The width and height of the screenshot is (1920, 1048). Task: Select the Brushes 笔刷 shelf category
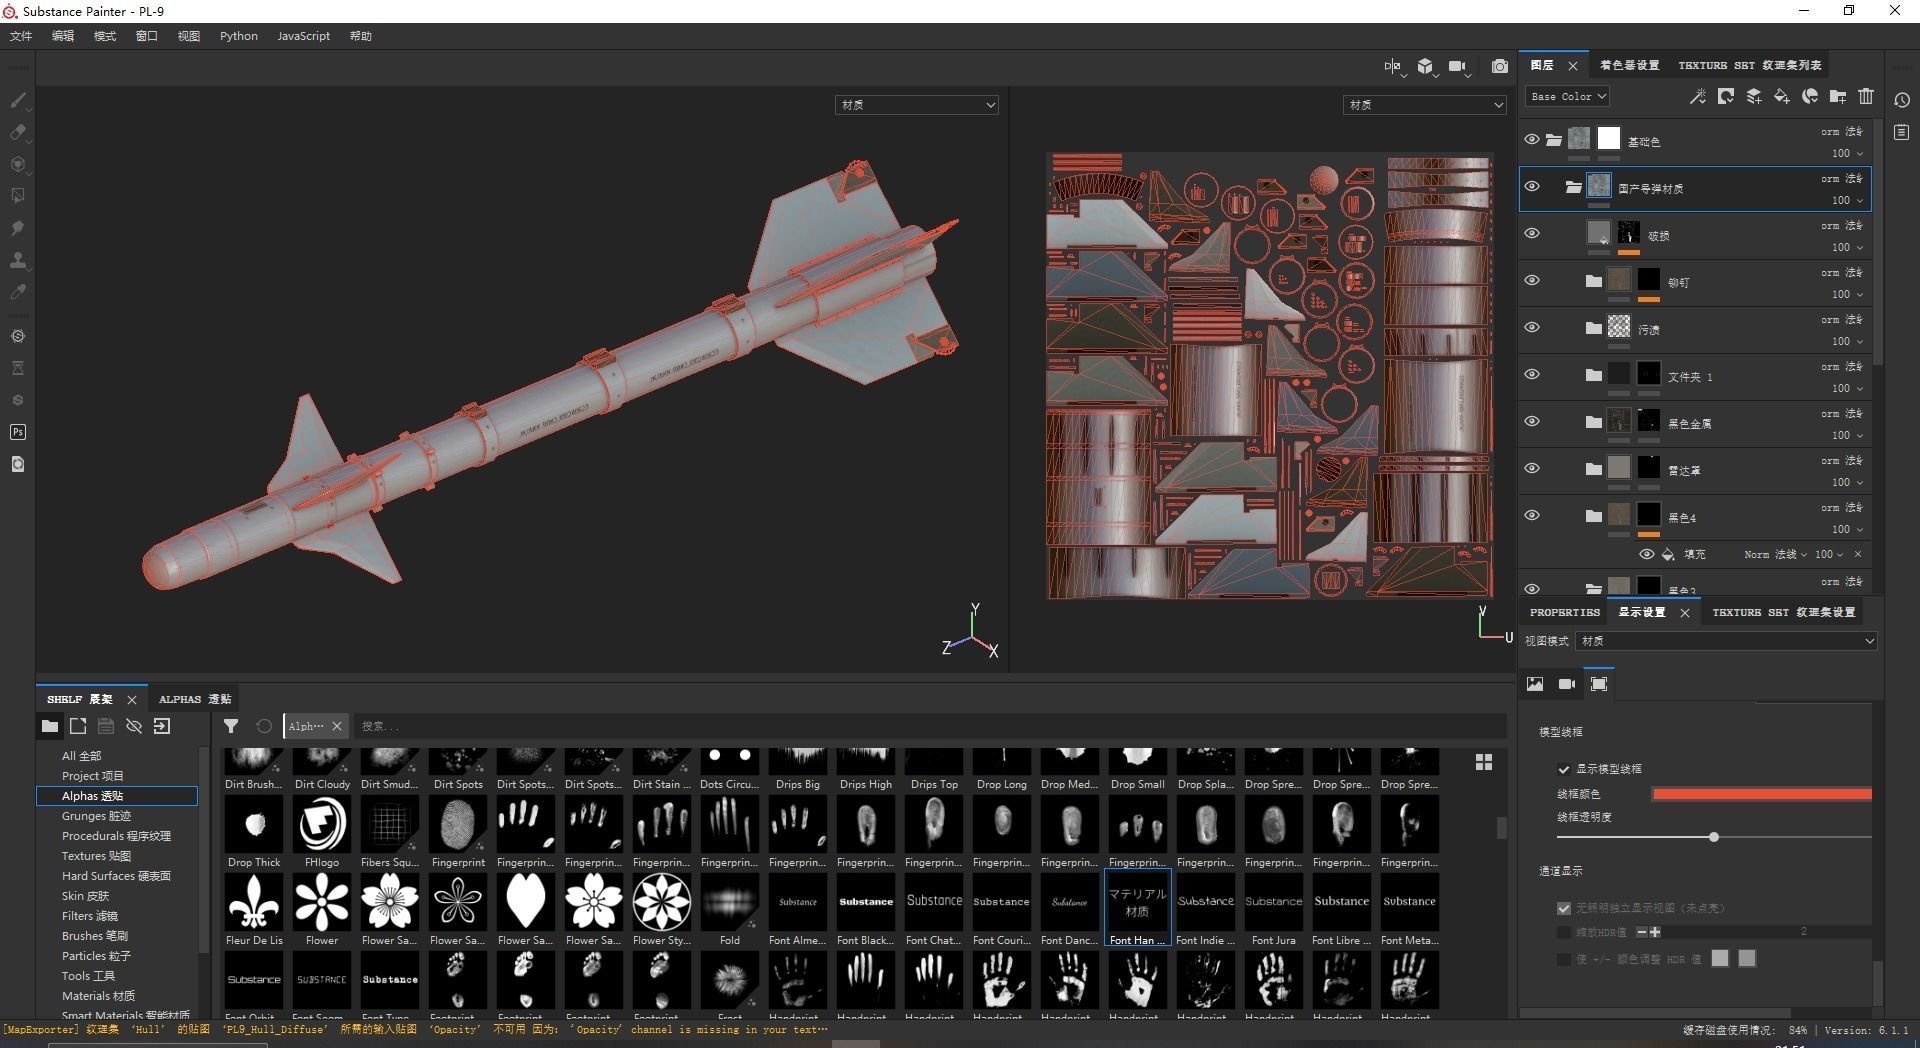(x=95, y=936)
